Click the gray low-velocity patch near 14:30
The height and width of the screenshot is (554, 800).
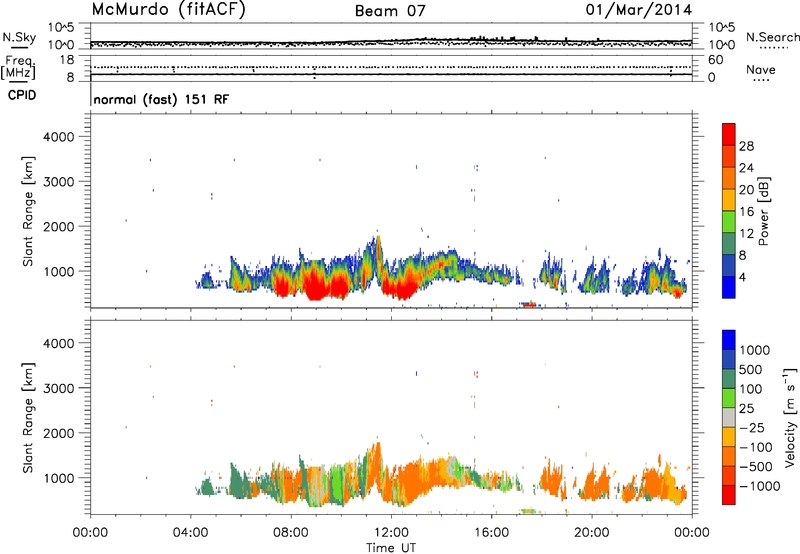(x=452, y=467)
